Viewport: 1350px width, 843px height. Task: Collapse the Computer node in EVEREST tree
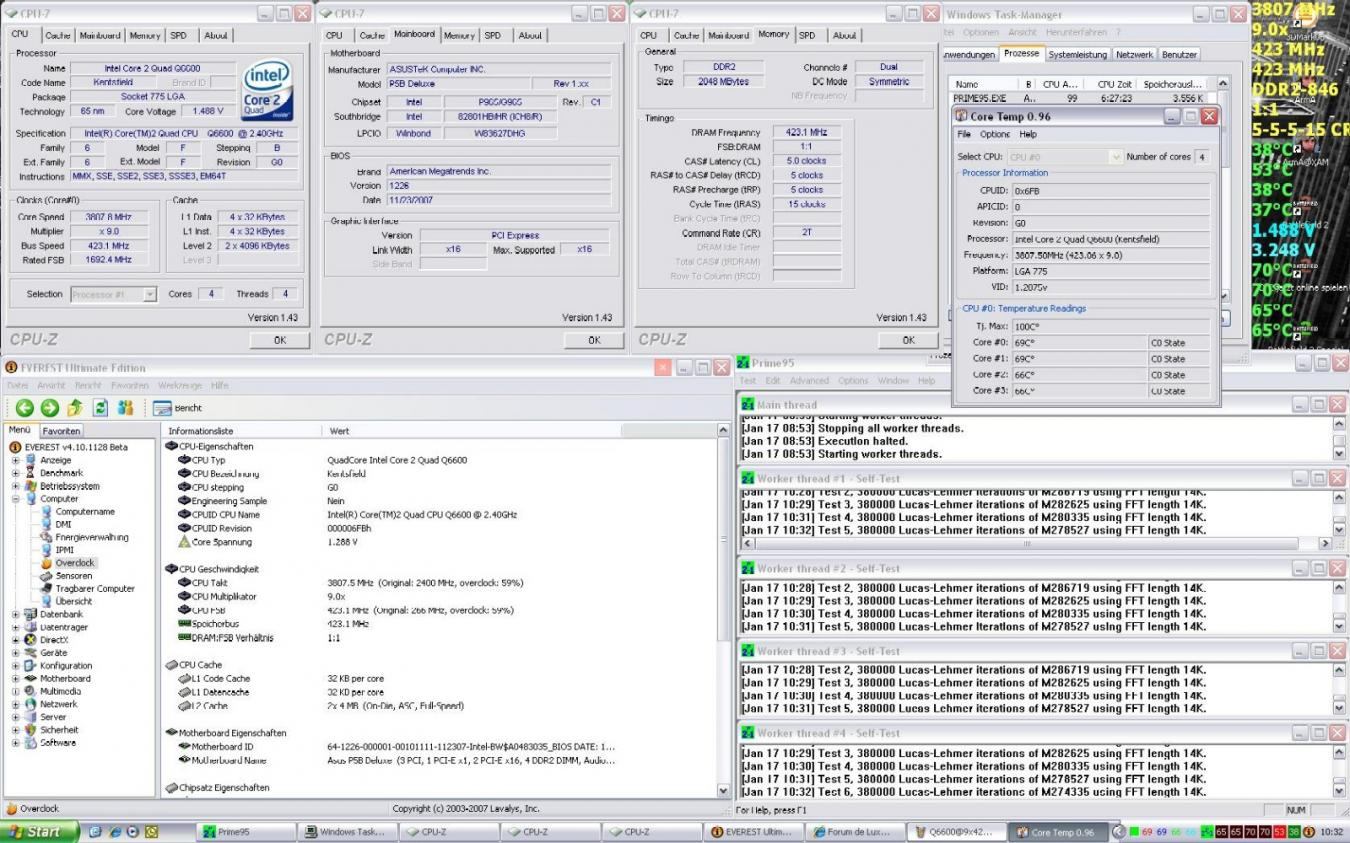tap(16, 498)
